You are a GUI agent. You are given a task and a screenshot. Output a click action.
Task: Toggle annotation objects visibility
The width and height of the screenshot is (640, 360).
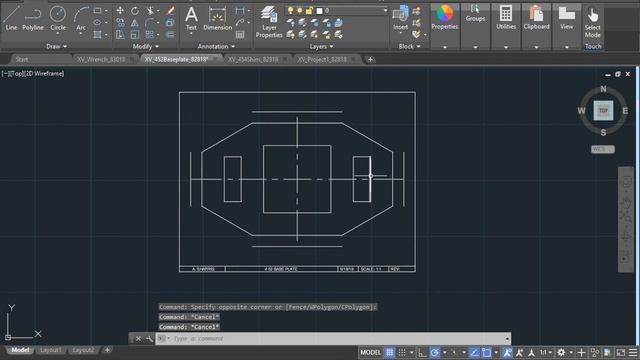coord(507,352)
